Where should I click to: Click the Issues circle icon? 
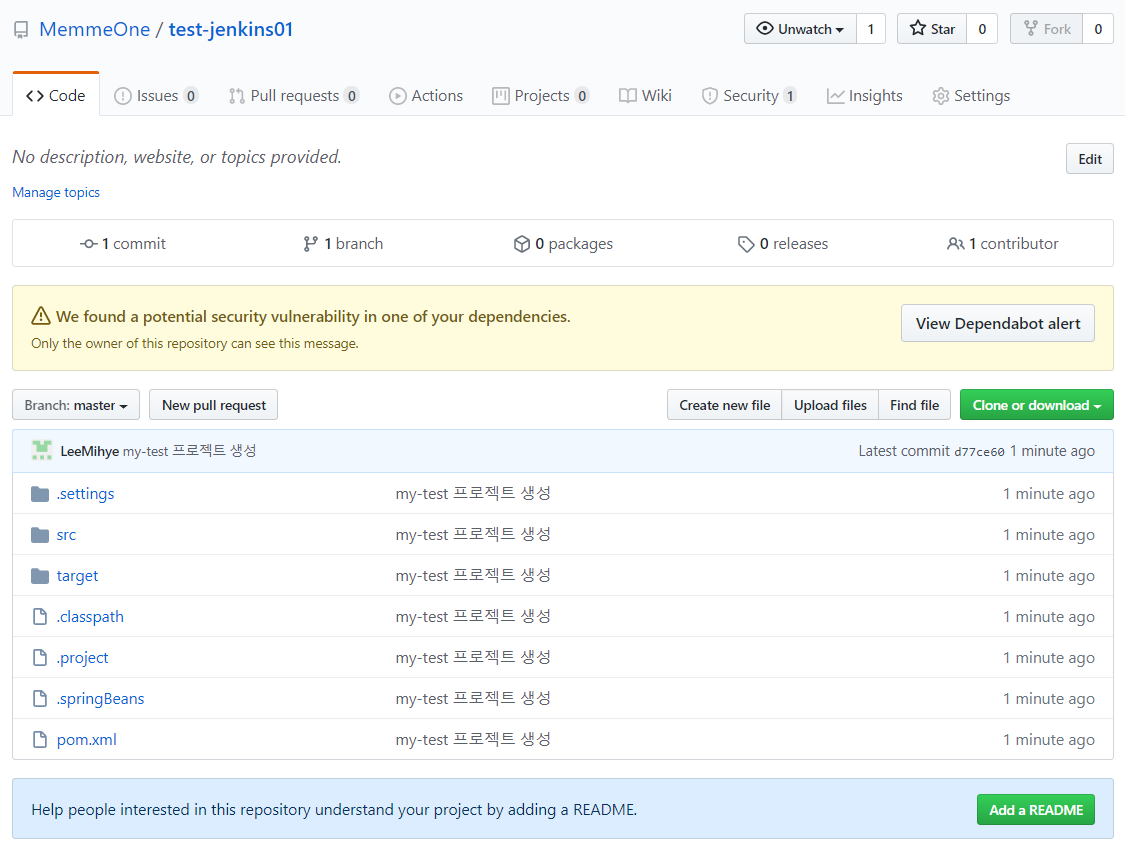[x=123, y=96]
